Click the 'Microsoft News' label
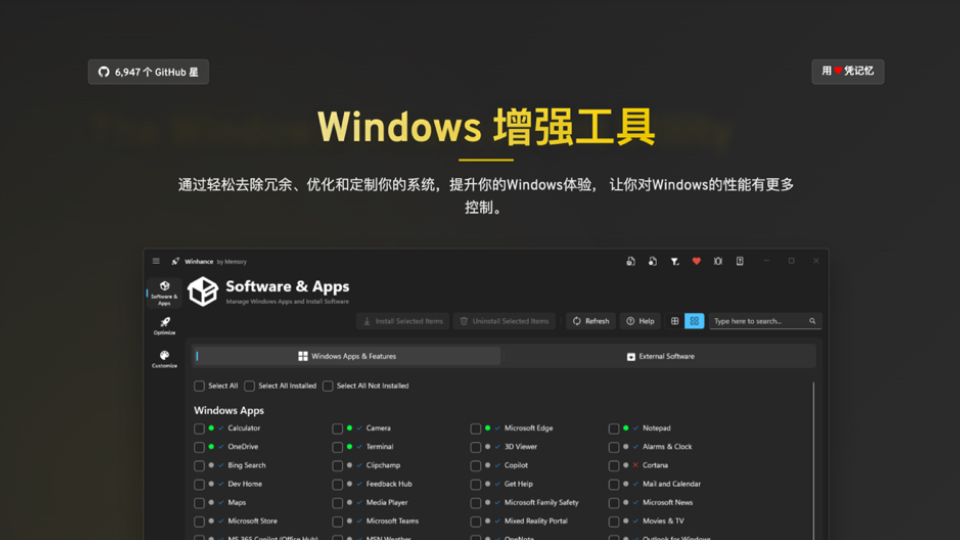The image size is (960, 540). [x=667, y=503]
